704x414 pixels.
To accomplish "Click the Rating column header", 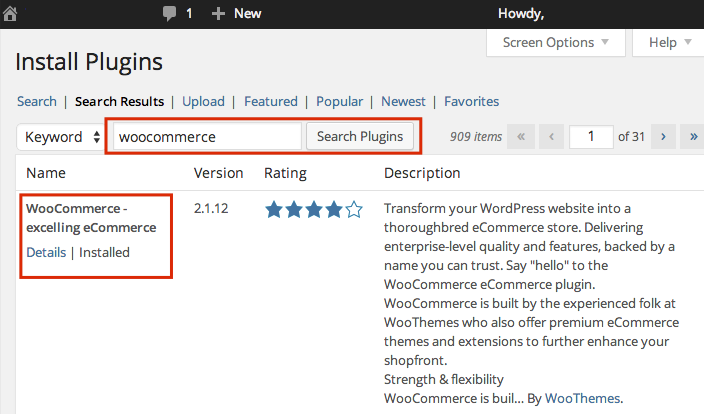I will coord(285,173).
